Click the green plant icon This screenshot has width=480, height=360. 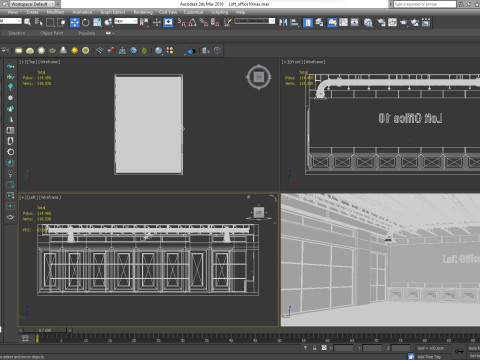144,50
